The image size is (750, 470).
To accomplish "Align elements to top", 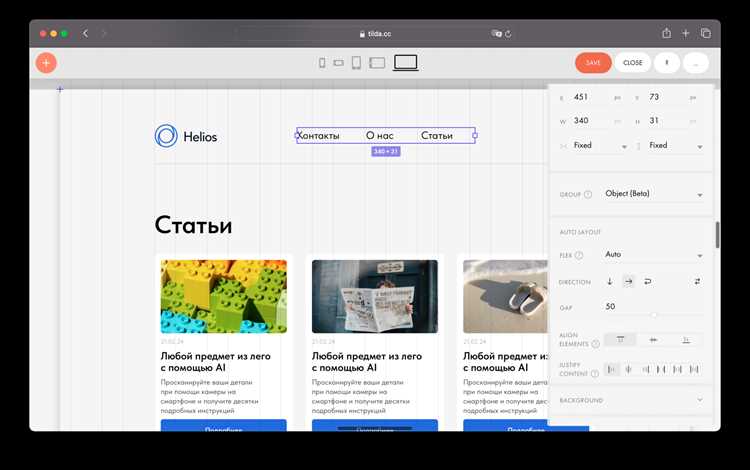I will coord(620,339).
